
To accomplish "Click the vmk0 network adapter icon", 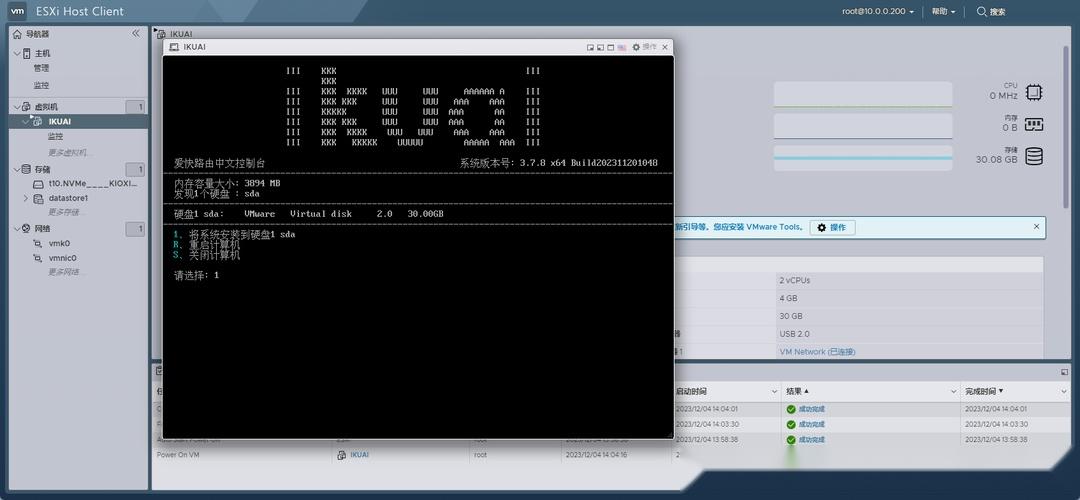I will click(39, 243).
